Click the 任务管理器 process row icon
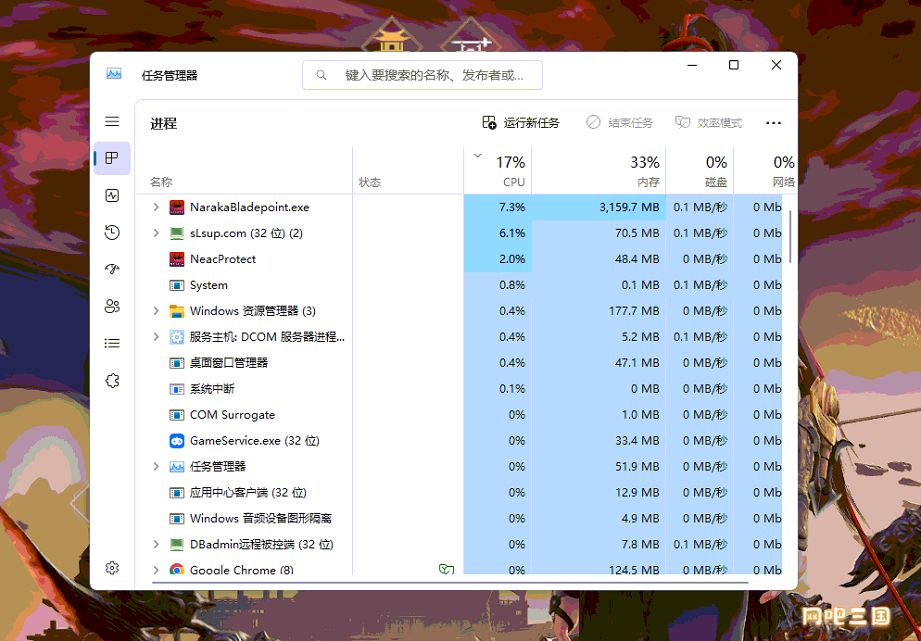 coord(177,467)
